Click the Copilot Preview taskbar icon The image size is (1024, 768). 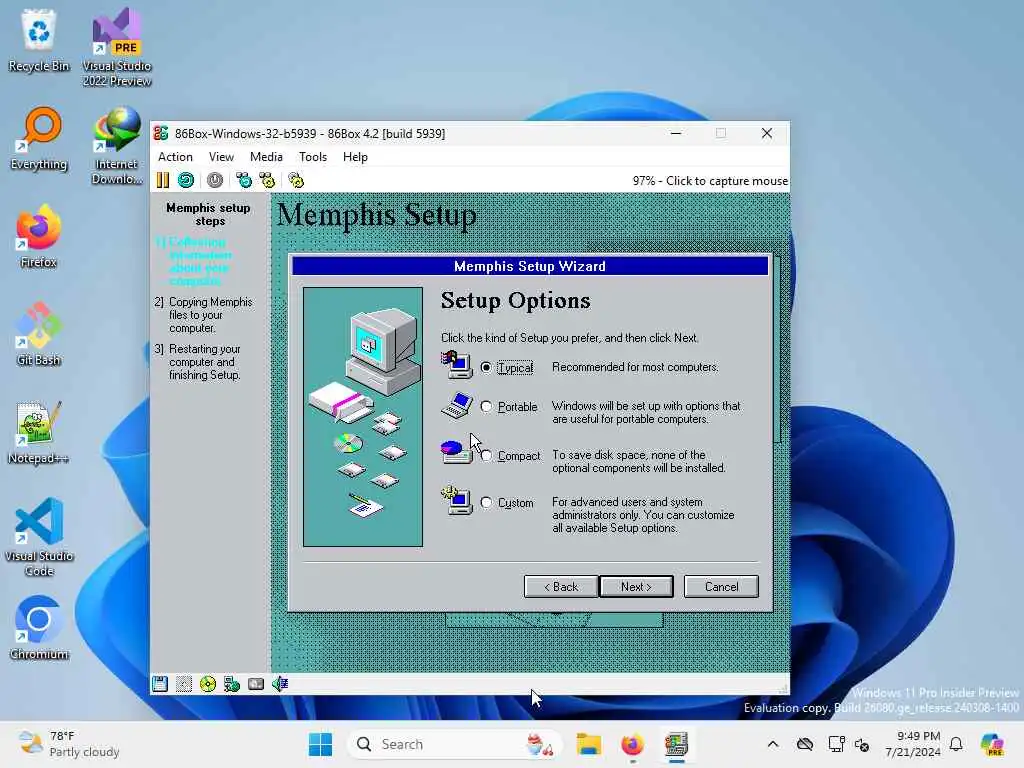(992, 744)
